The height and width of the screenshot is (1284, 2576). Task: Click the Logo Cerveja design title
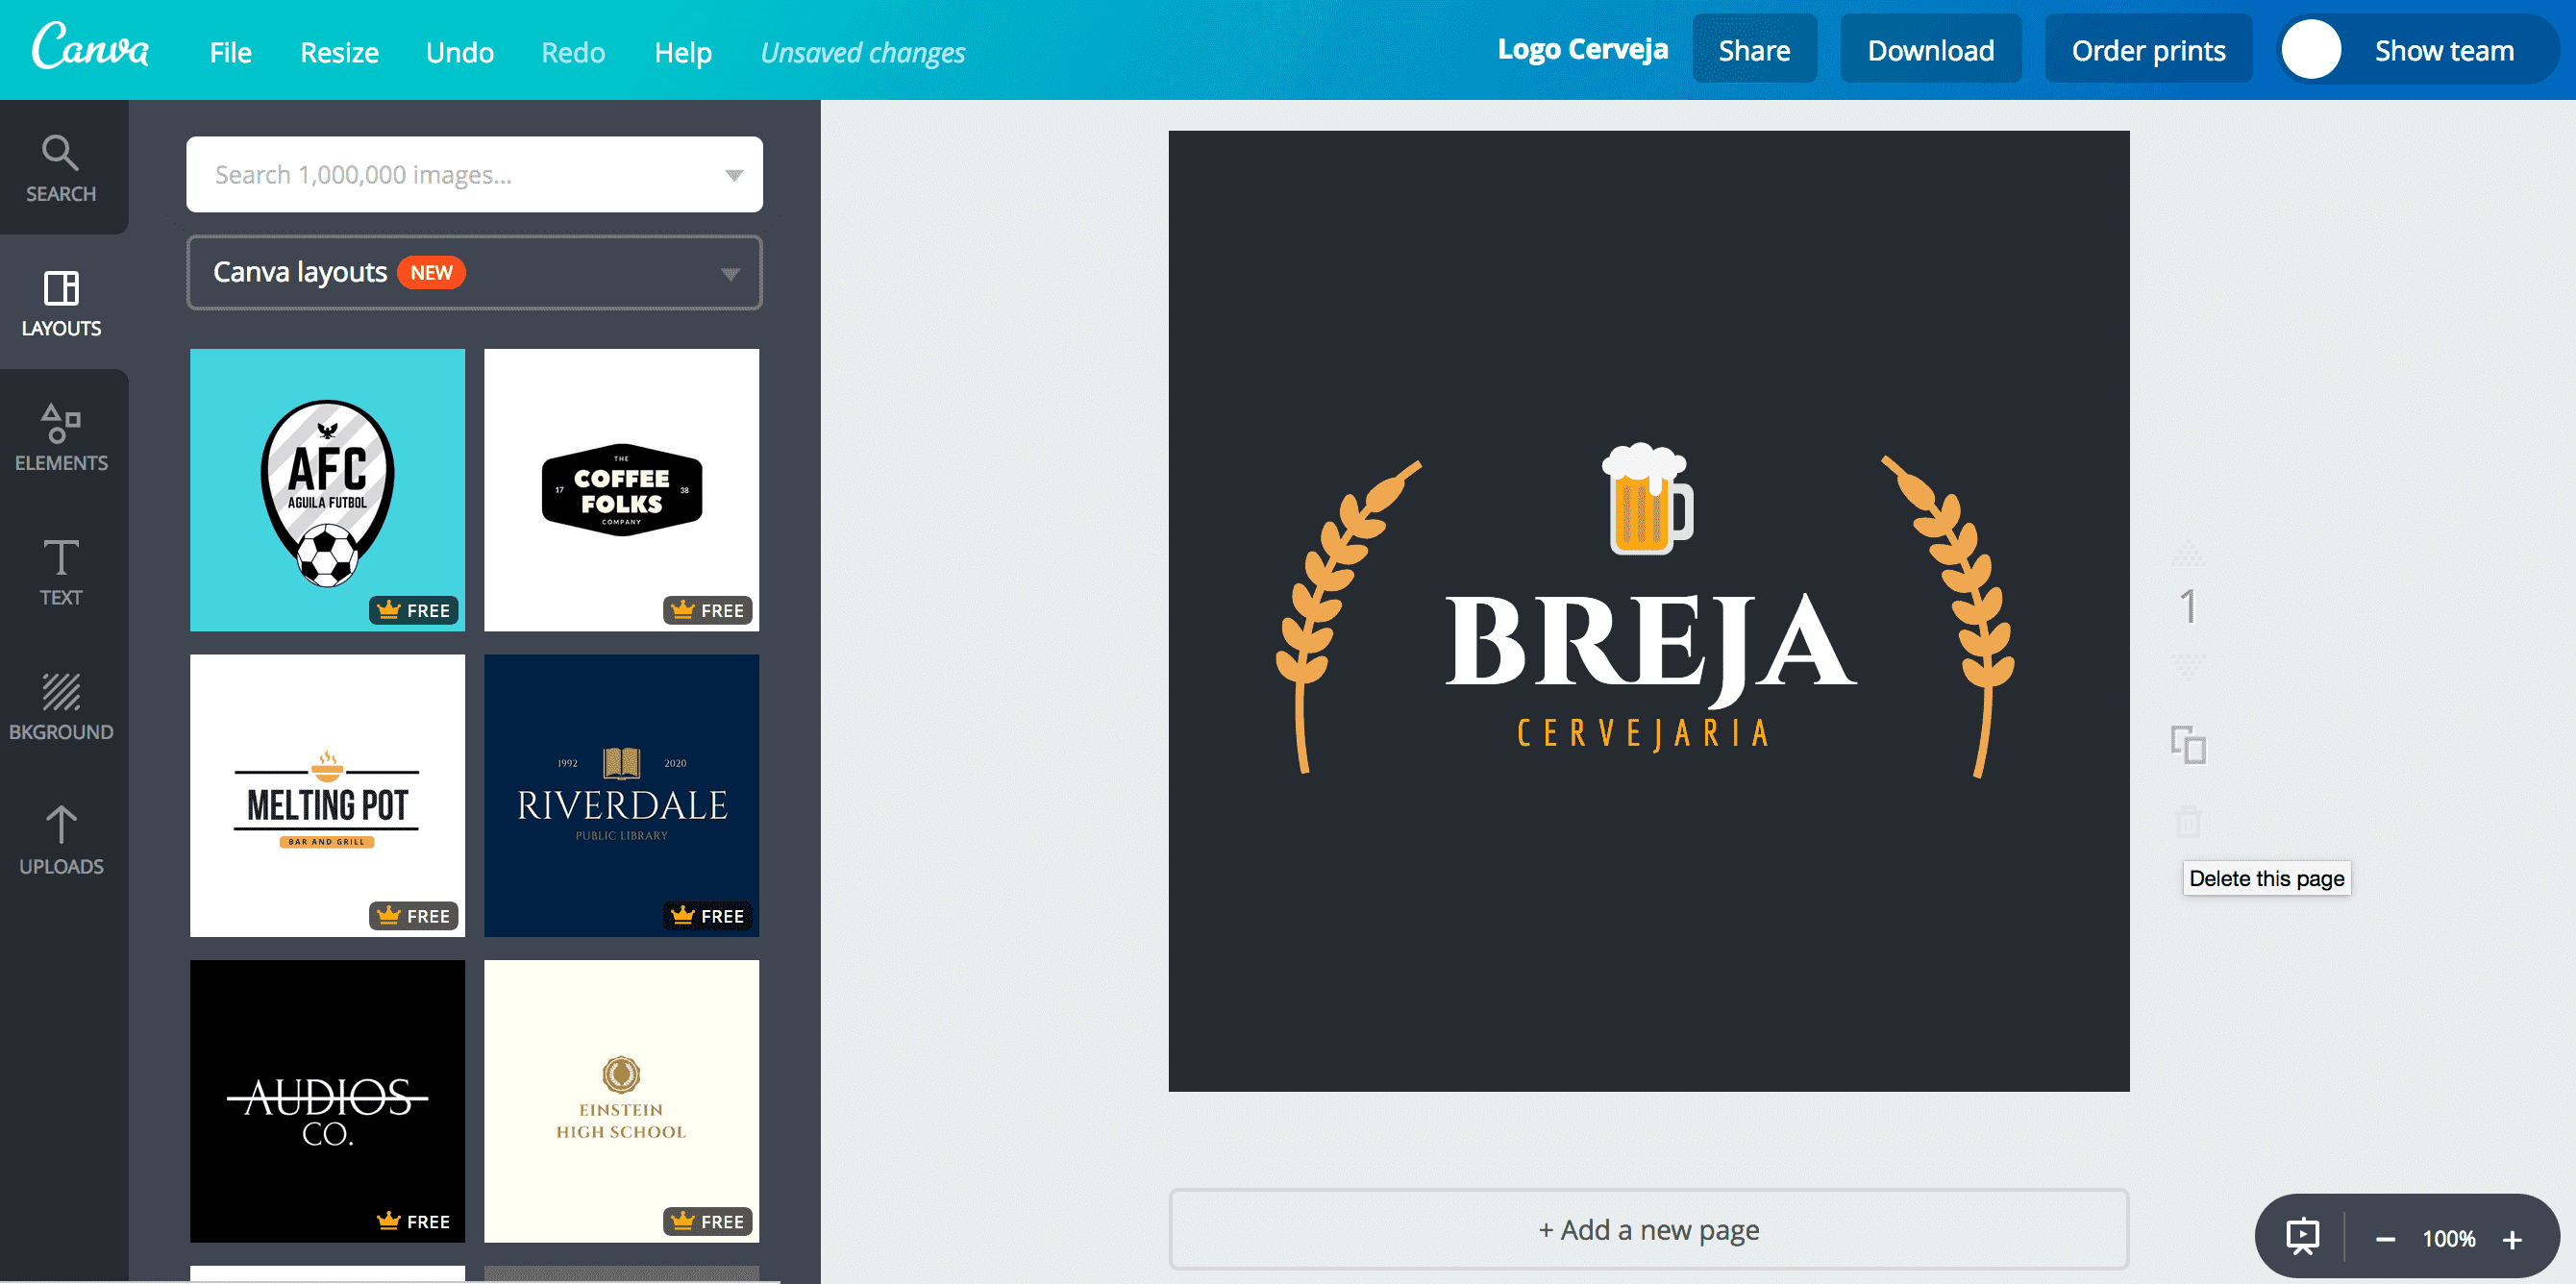click(x=1582, y=50)
